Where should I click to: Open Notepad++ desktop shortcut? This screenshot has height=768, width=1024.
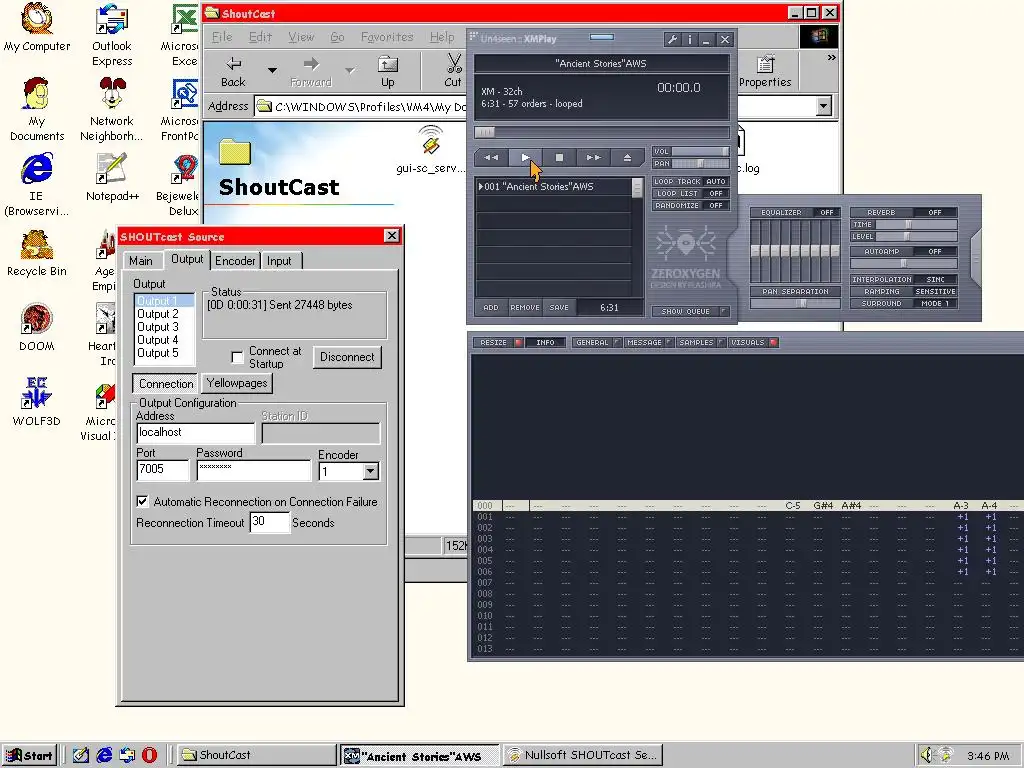tap(112, 177)
